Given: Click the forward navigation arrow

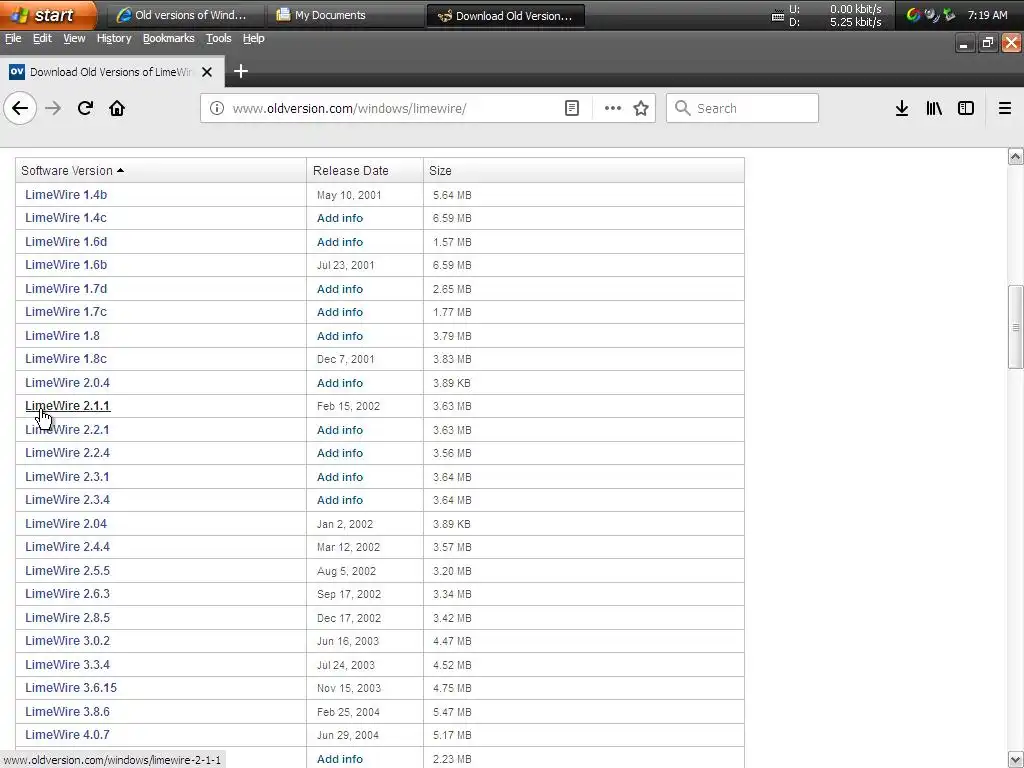Looking at the screenshot, I should [x=53, y=108].
